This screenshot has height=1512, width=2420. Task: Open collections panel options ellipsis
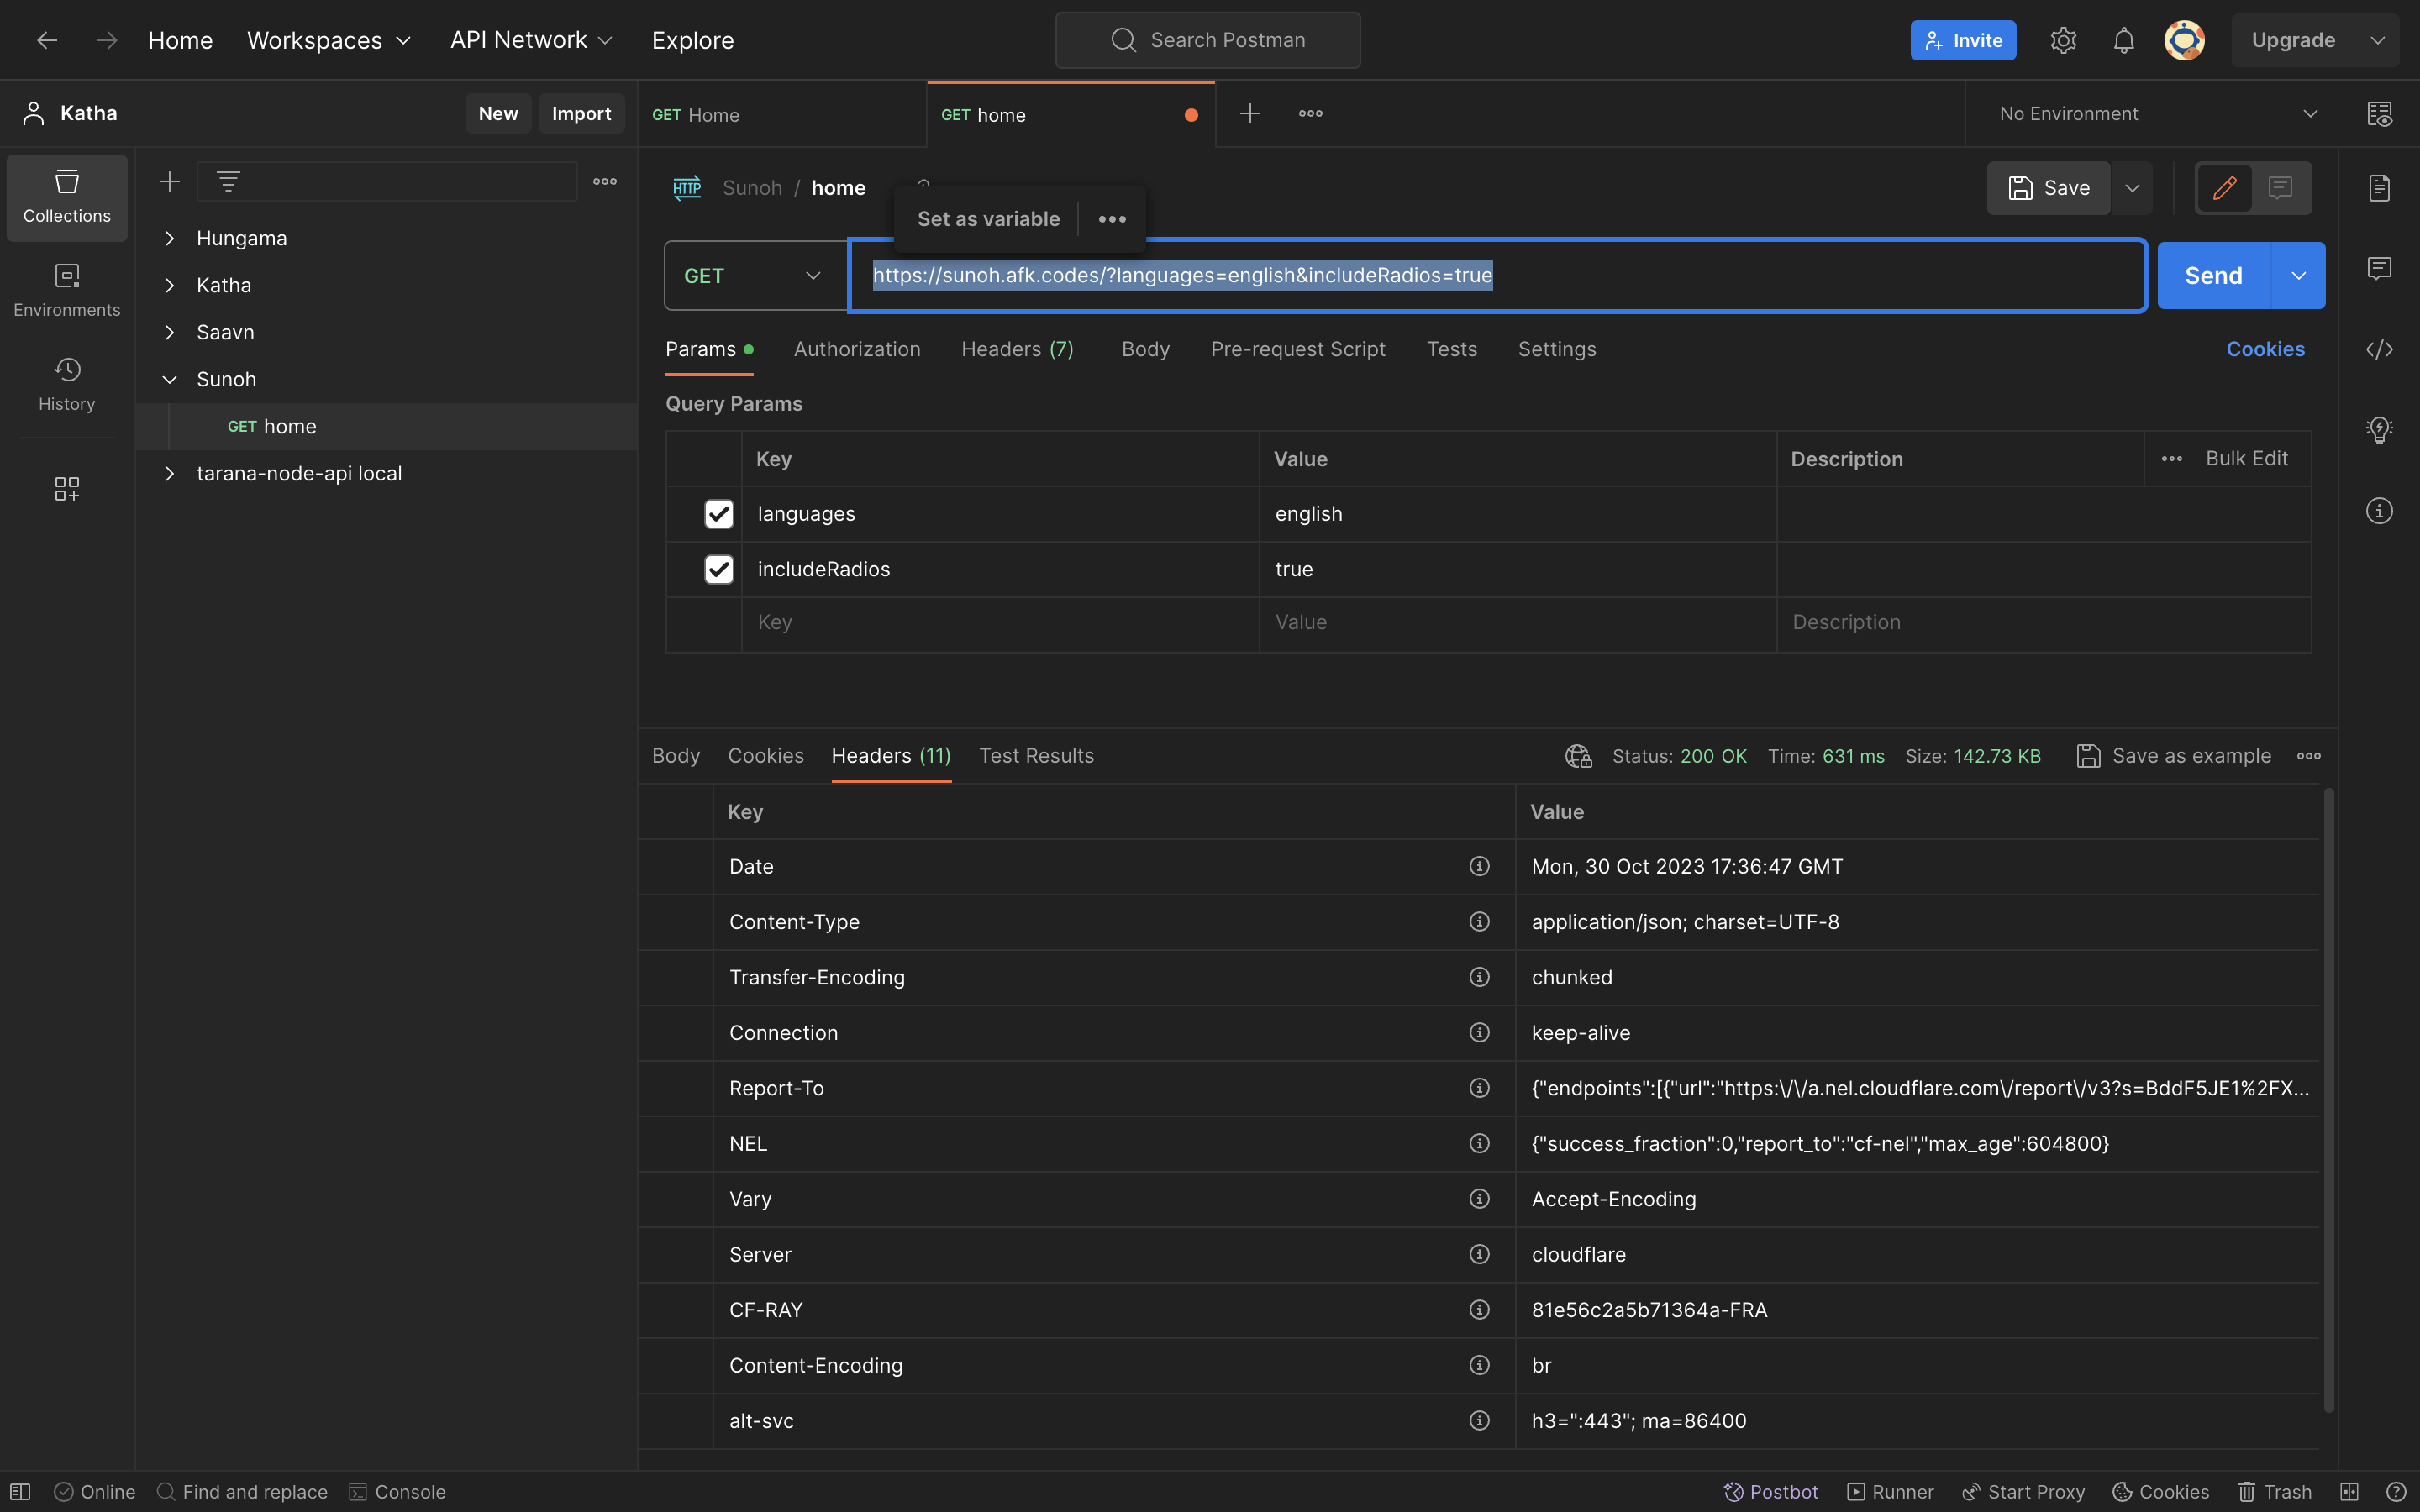tap(605, 181)
